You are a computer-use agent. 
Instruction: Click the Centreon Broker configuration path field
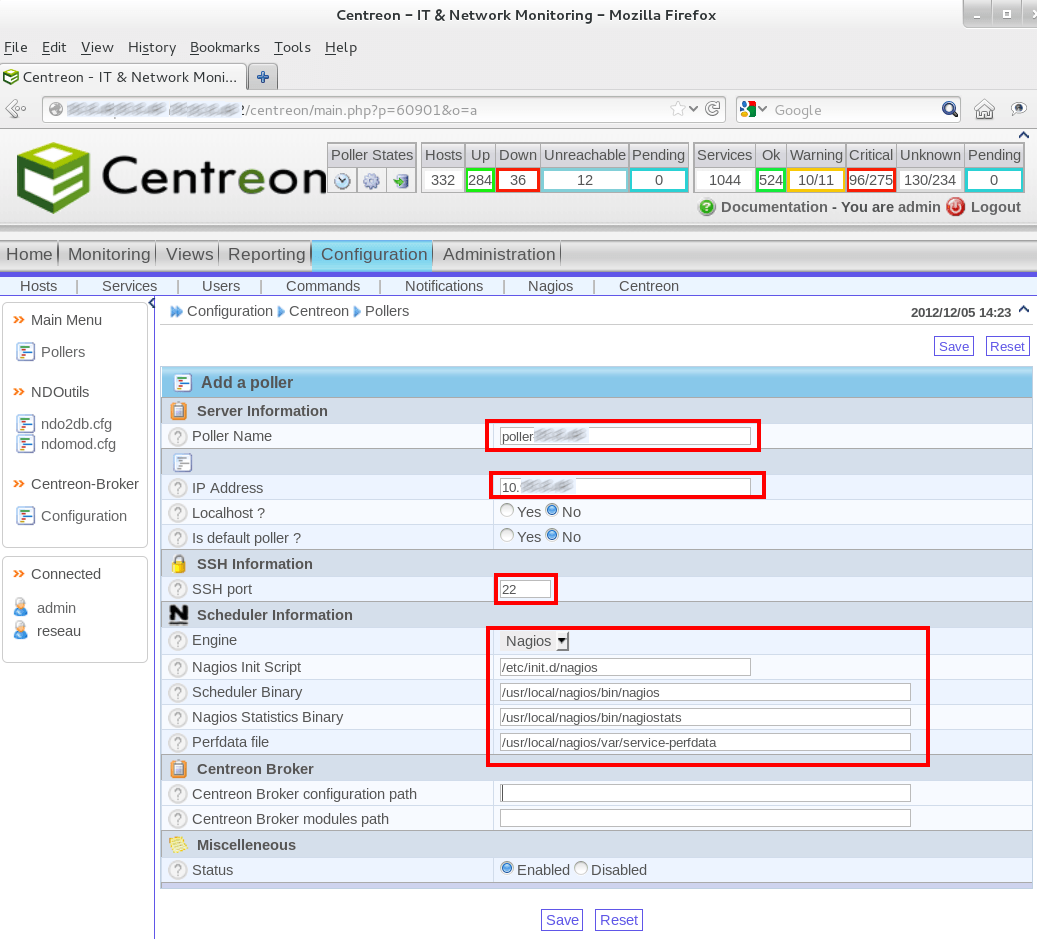704,793
